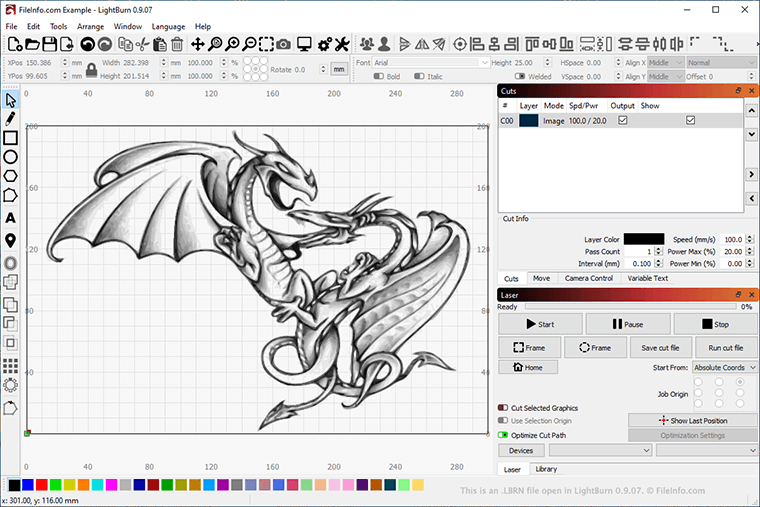The width and height of the screenshot is (760, 507).
Task: Click the Save cut file button
Action: (x=660, y=347)
